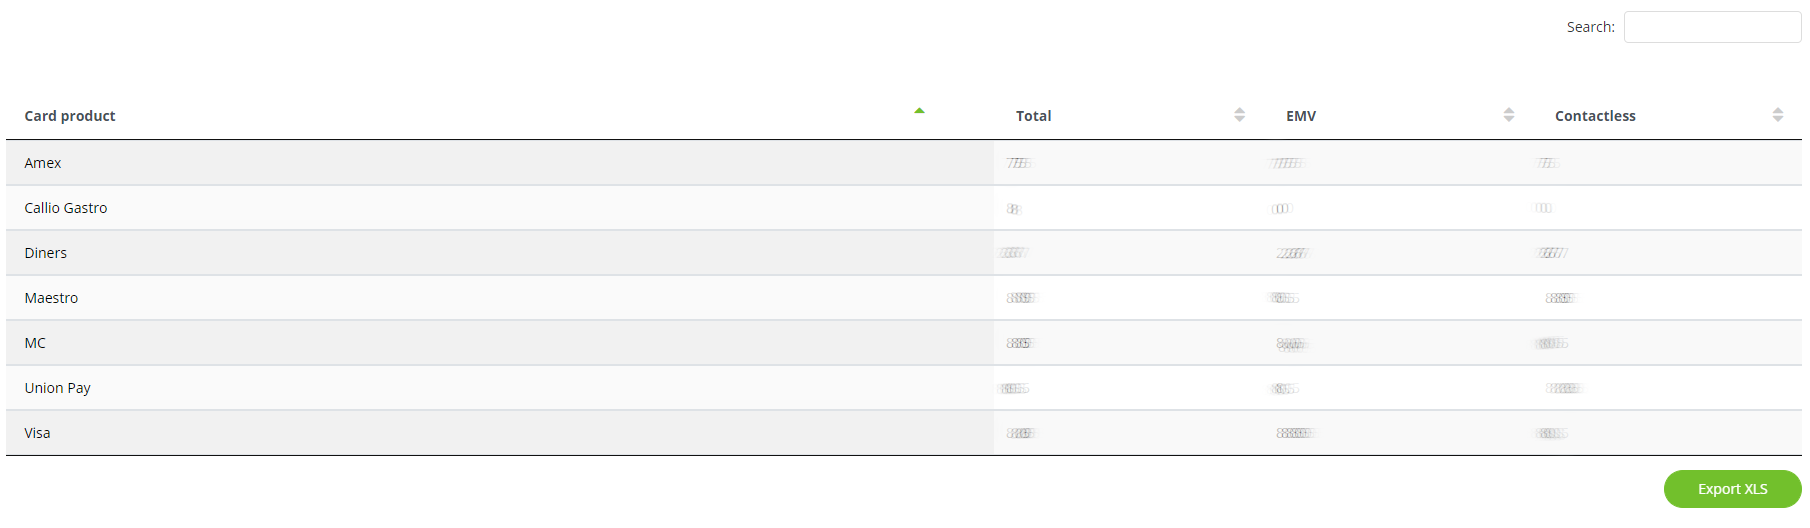Click Amex's blurred Contactless value
Viewport: 1810px width, 528px height.
pyautogui.click(x=1548, y=163)
